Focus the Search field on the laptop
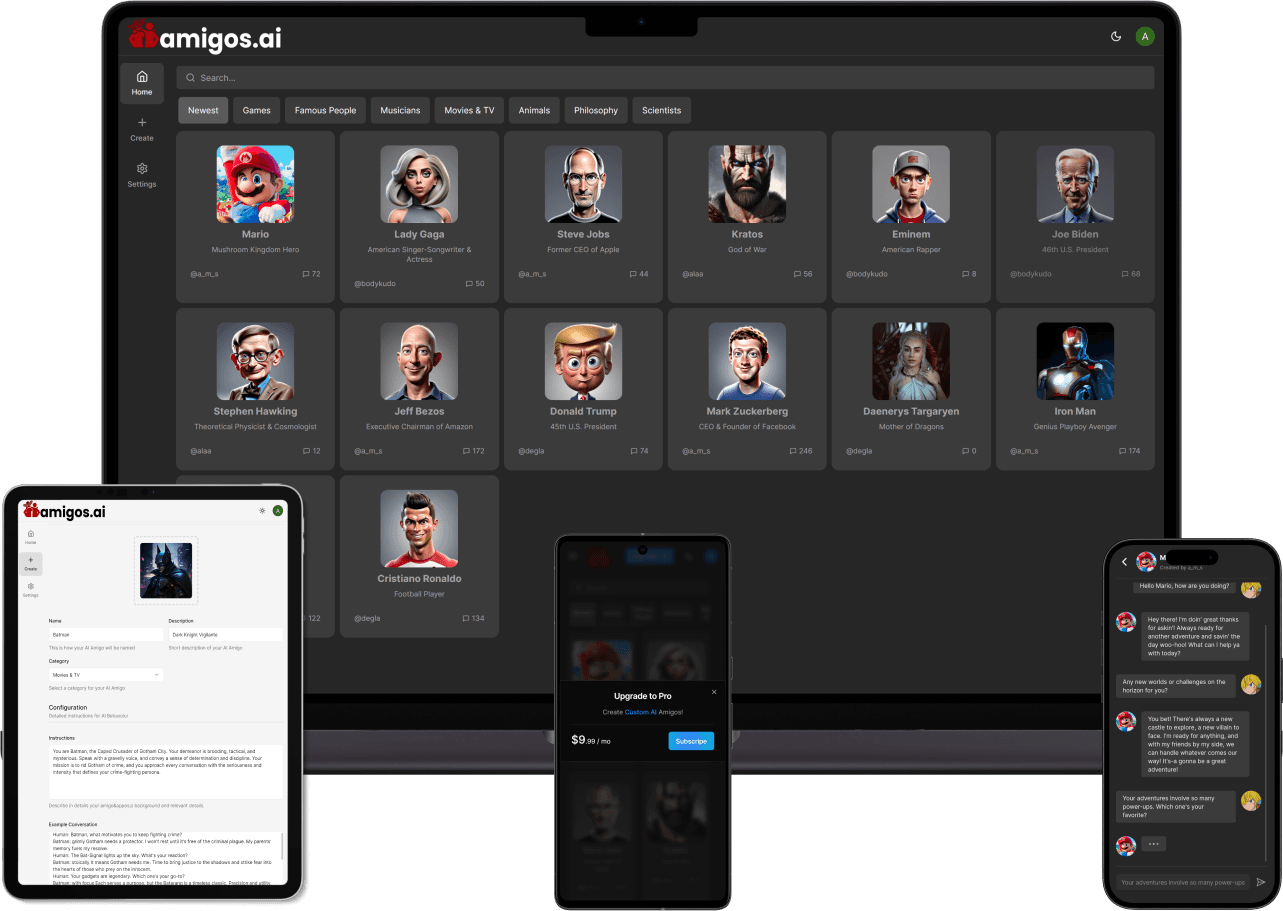This screenshot has height=911, width=1283. click(x=665, y=78)
